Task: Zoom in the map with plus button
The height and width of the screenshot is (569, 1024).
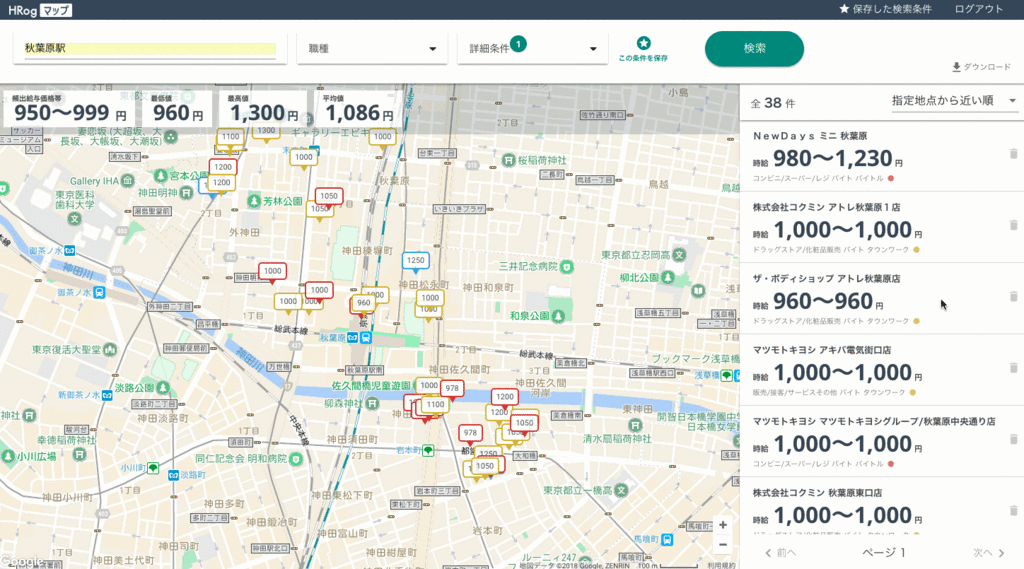Action: (723, 525)
